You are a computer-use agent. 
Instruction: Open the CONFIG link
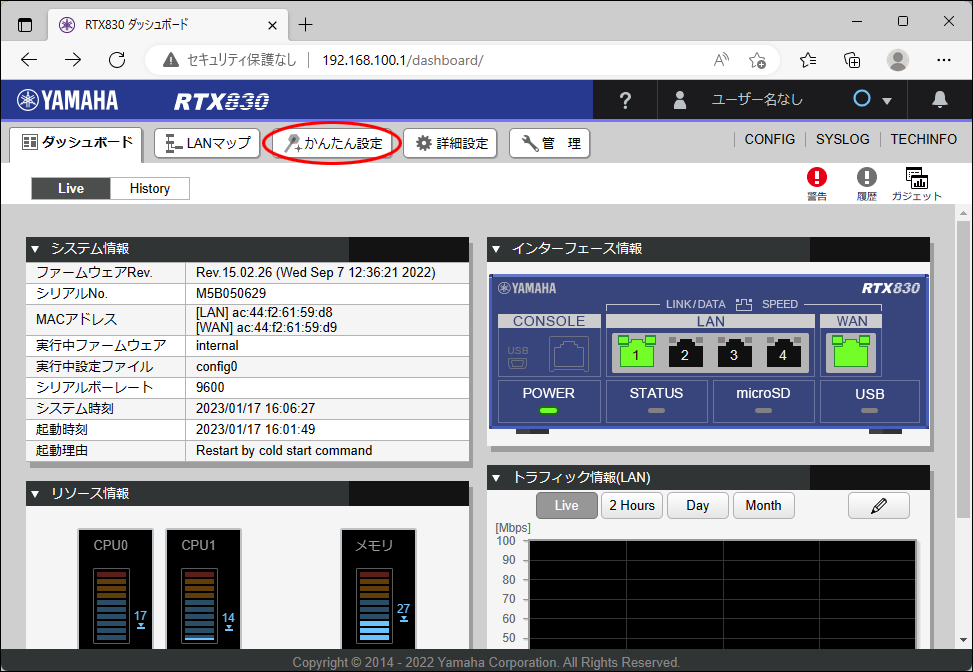(x=769, y=139)
